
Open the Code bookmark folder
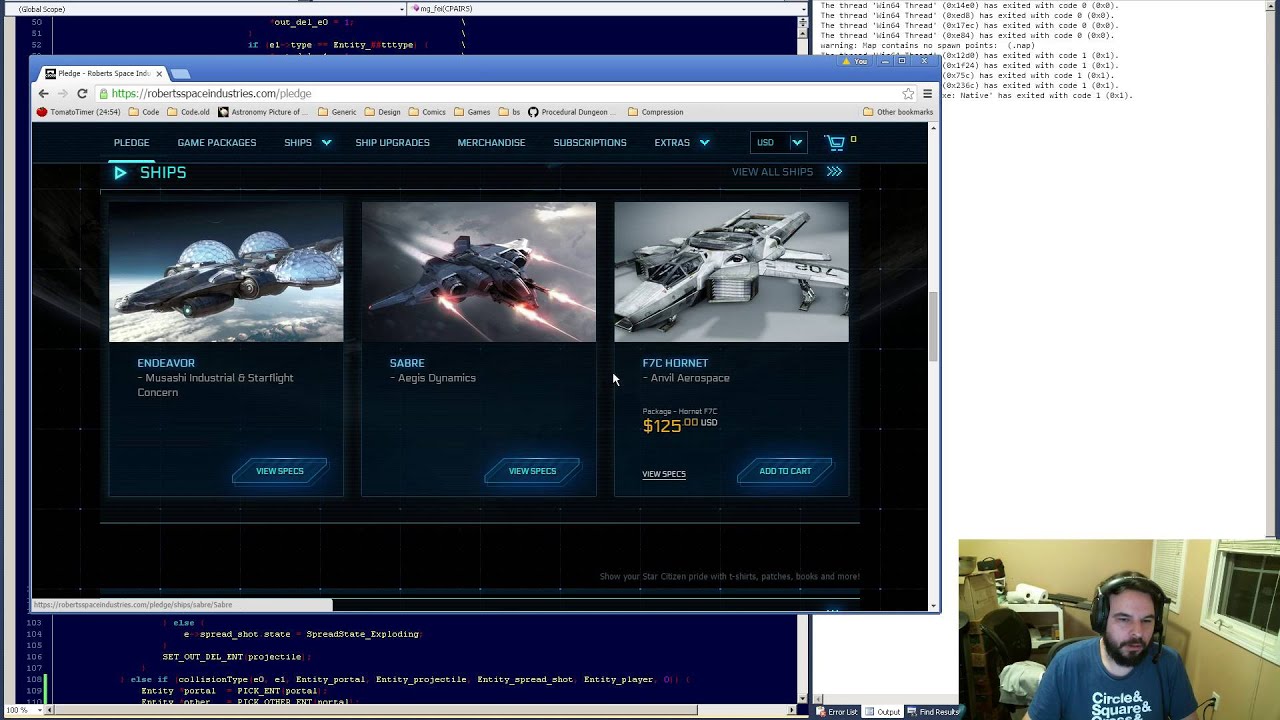click(x=144, y=112)
